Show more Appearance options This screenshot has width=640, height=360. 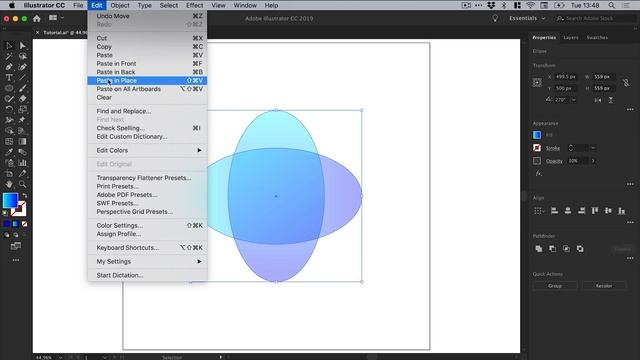click(630, 184)
